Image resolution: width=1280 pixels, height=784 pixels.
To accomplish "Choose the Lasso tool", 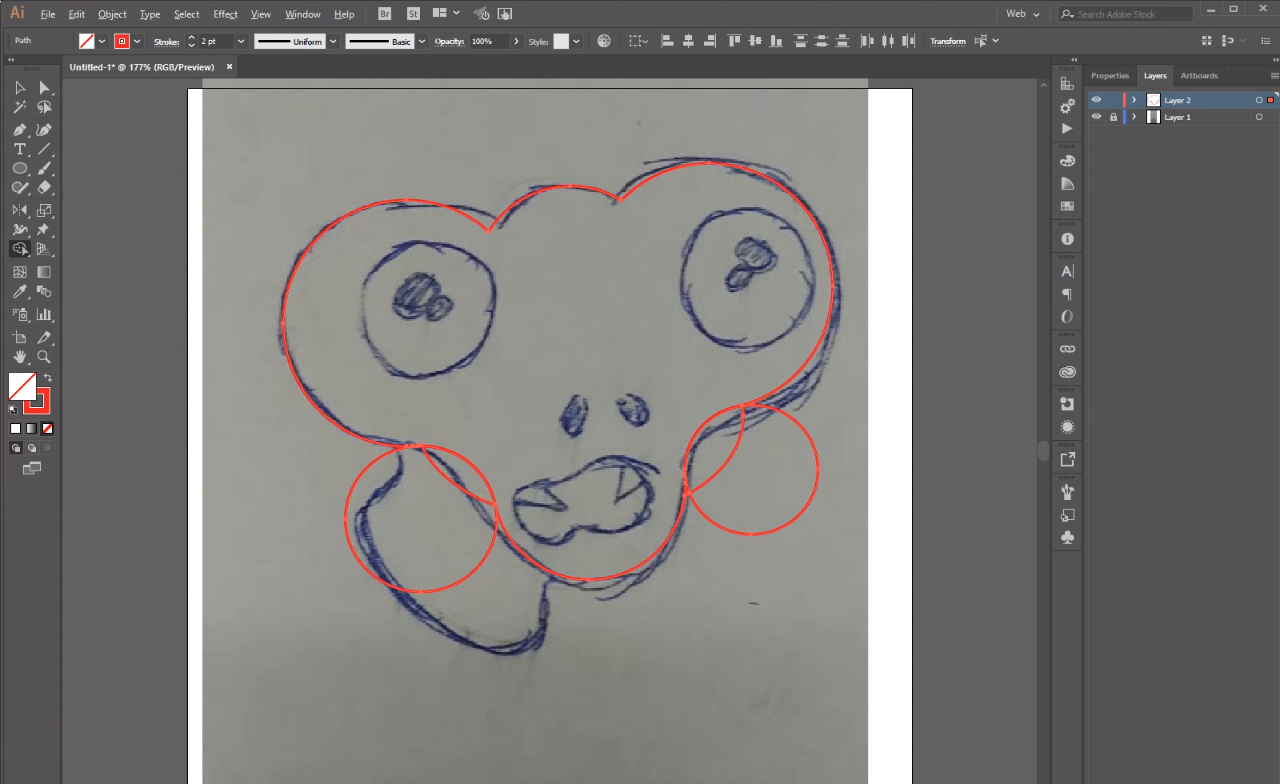I will click(x=44, y=108).
